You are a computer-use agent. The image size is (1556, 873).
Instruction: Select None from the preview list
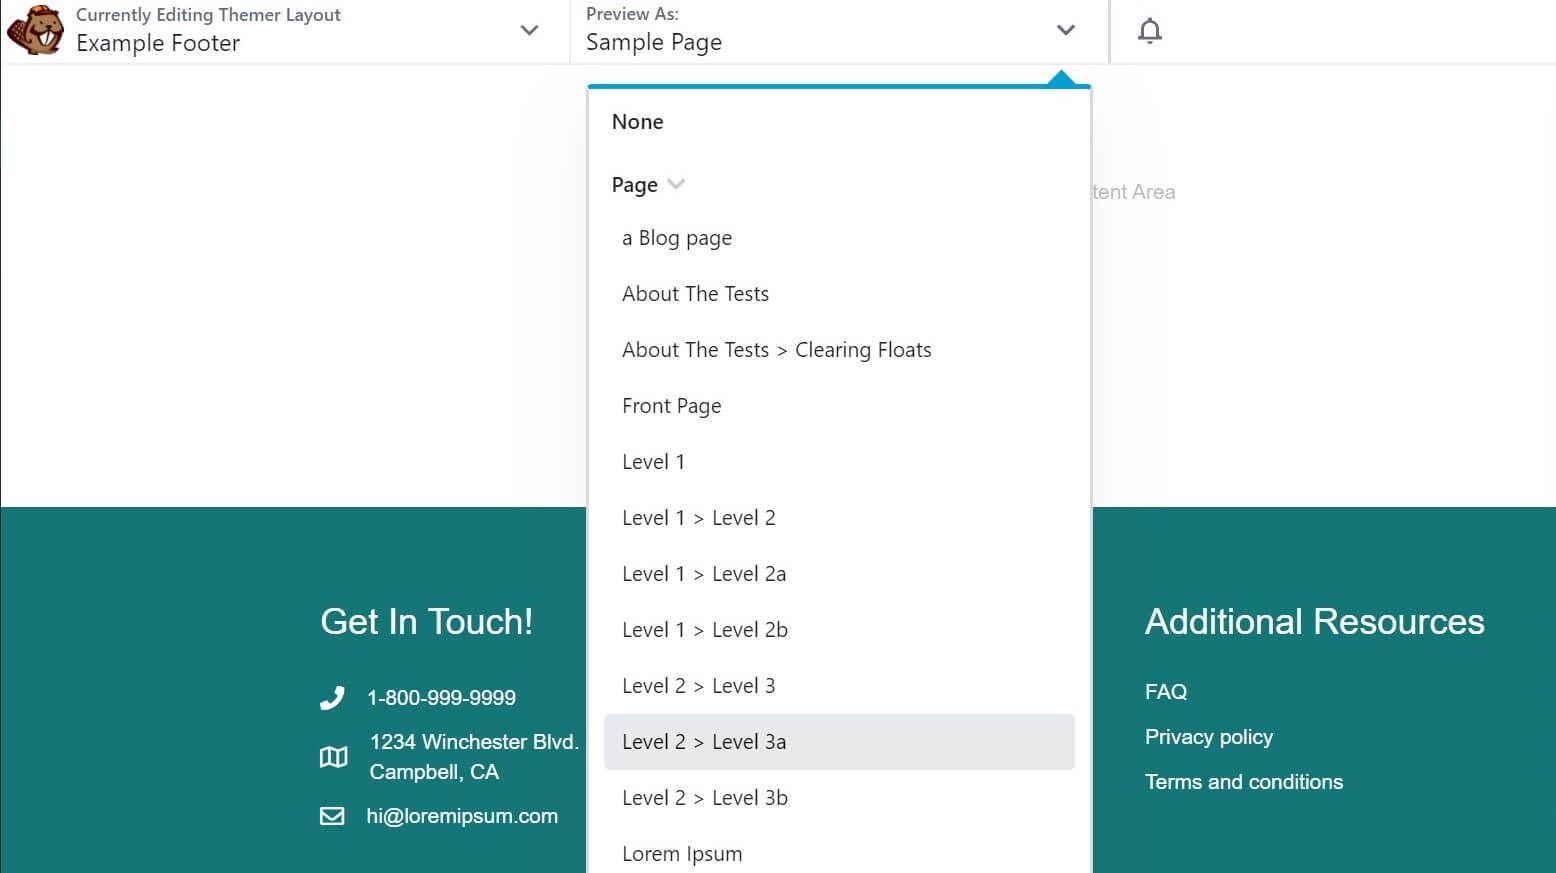pyautogui.click(x=637, y=121)
